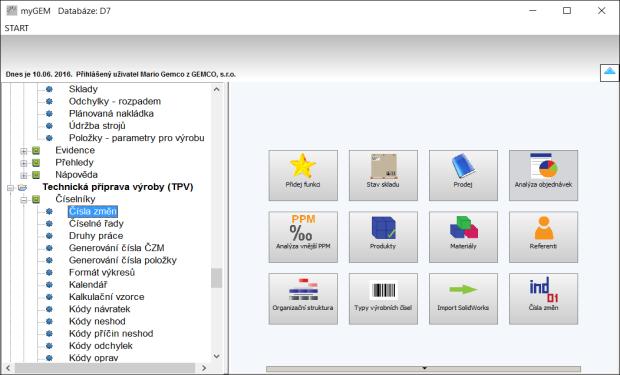This screenshot has height=375, width=620.
Task: Open the START menu
Action: coord(17,28)
